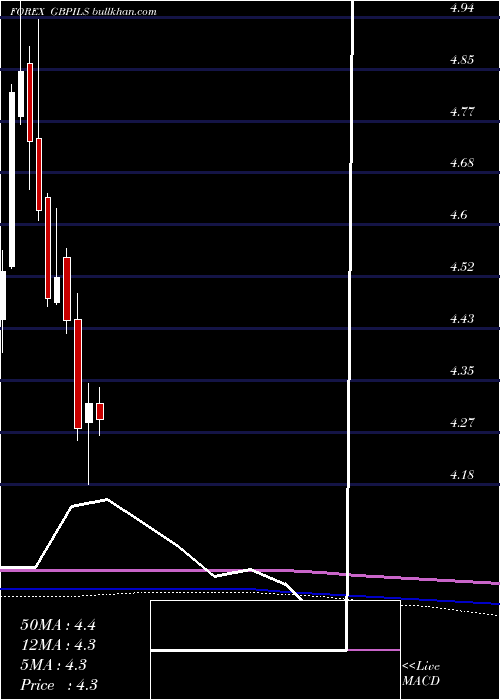Click the 4.43 price axis label
This screenshot has width=500, height=700.
pos(462,318)
